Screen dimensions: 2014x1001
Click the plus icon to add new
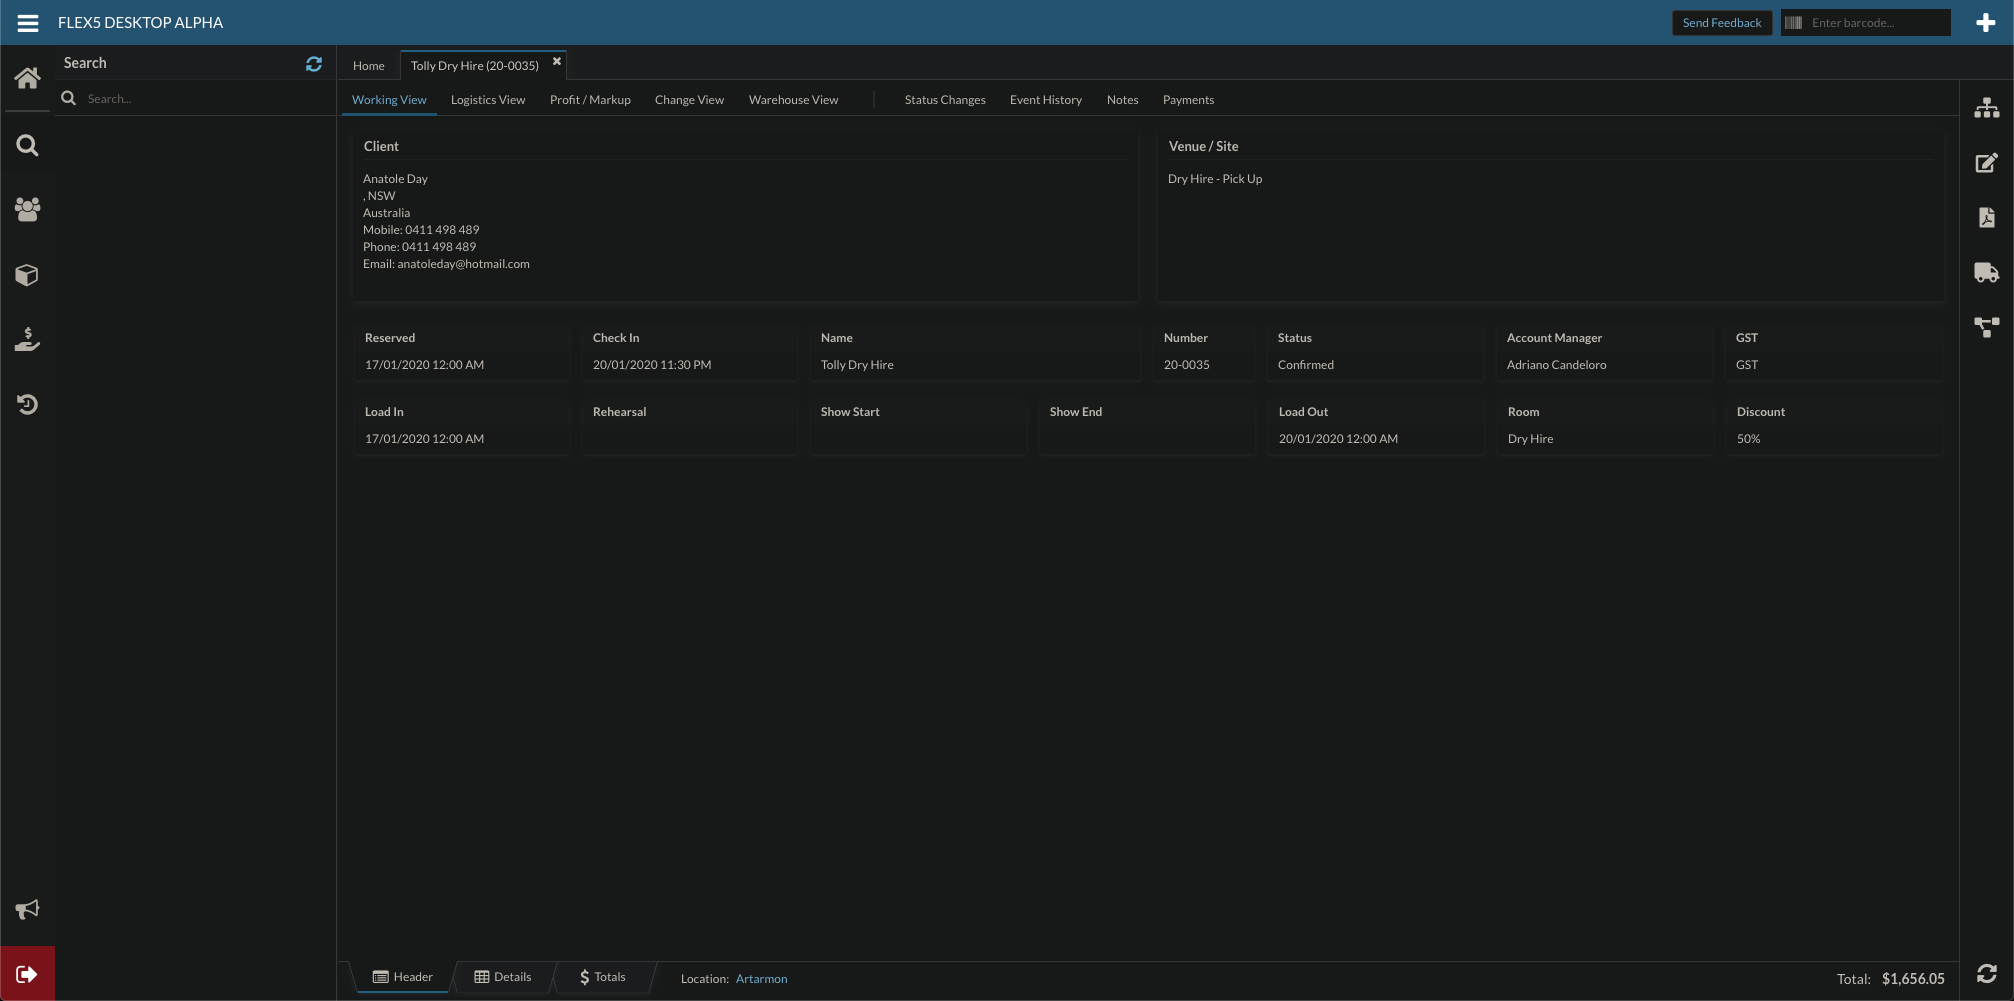(x=1986, y=23)
